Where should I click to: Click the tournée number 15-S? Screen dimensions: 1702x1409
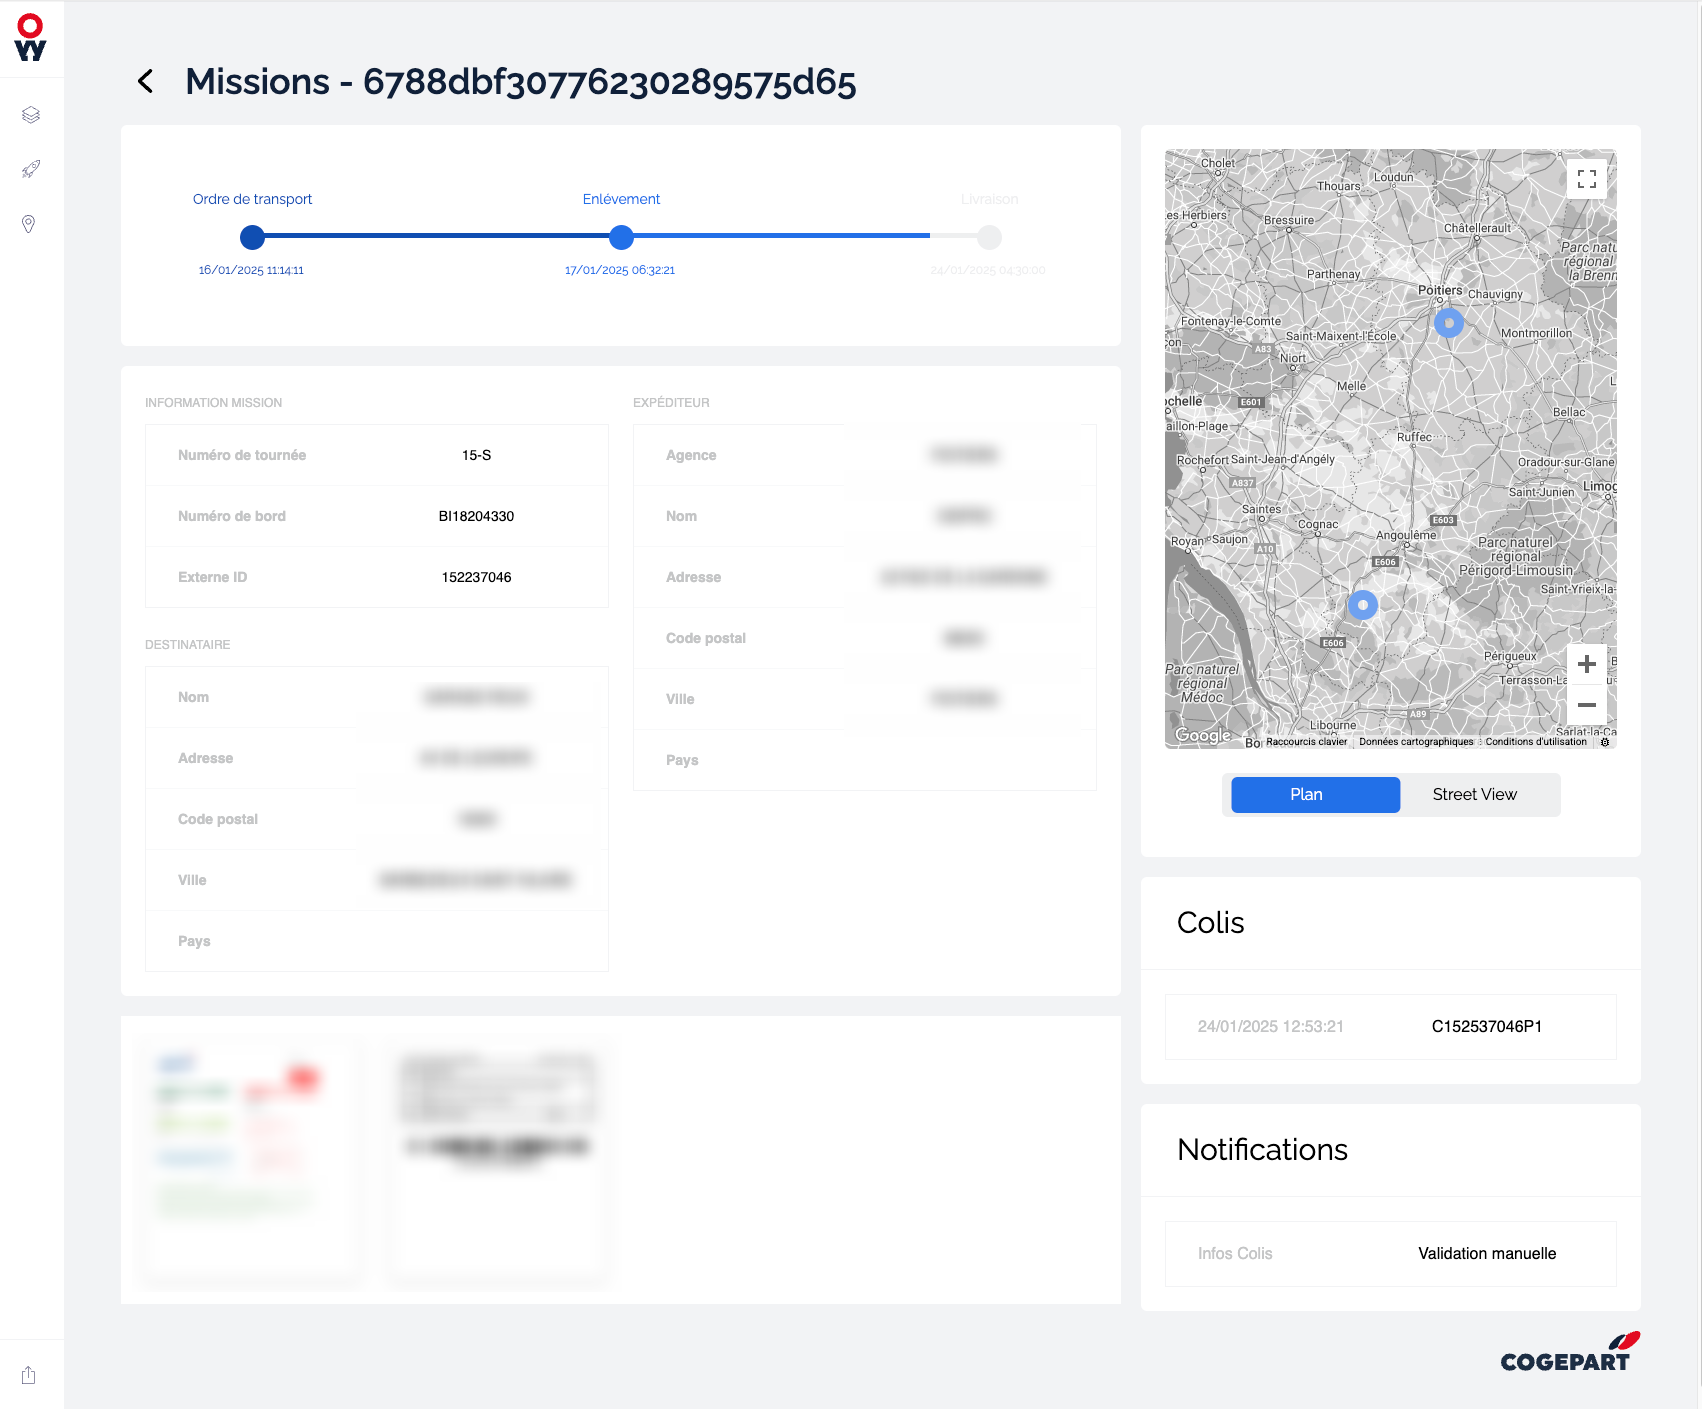coord(476,455)
